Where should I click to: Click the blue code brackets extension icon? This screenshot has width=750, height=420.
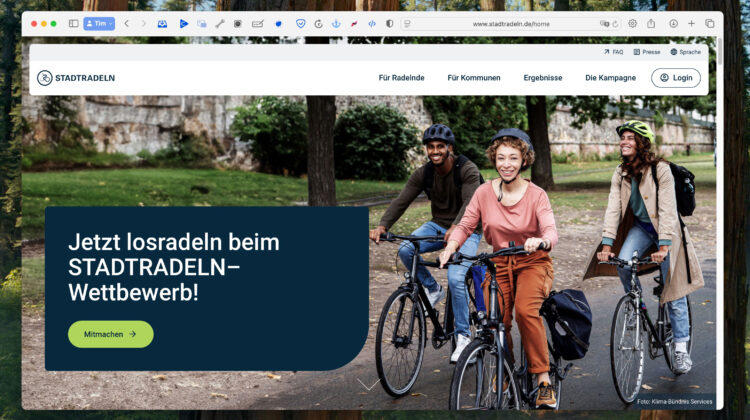pos(372,23)
